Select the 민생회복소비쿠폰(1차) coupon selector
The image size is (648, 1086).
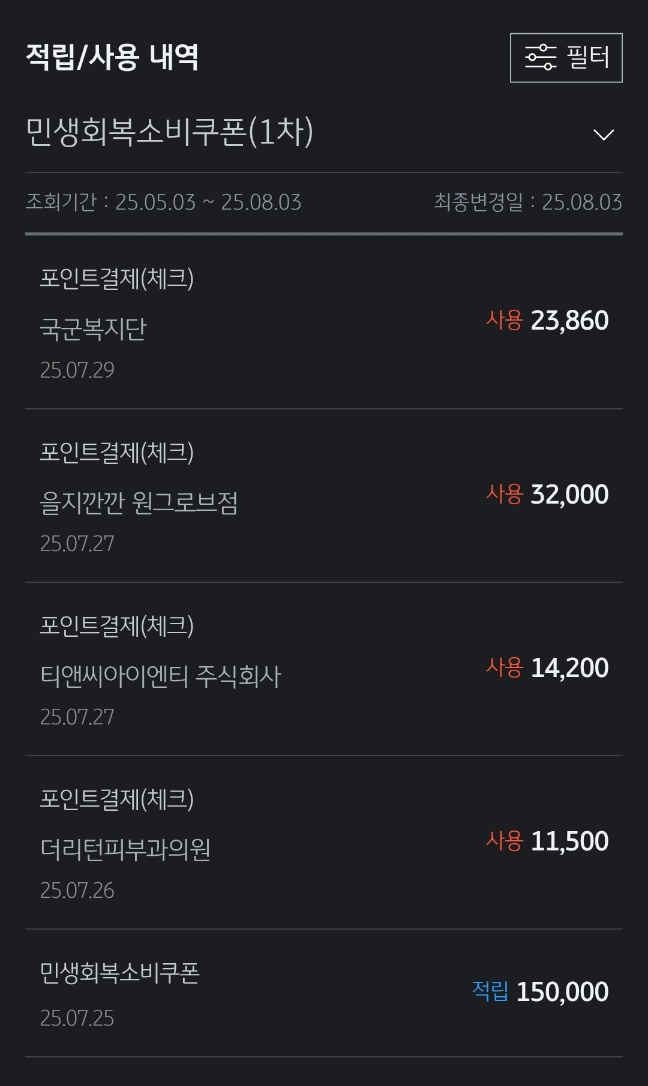(170, 133)
